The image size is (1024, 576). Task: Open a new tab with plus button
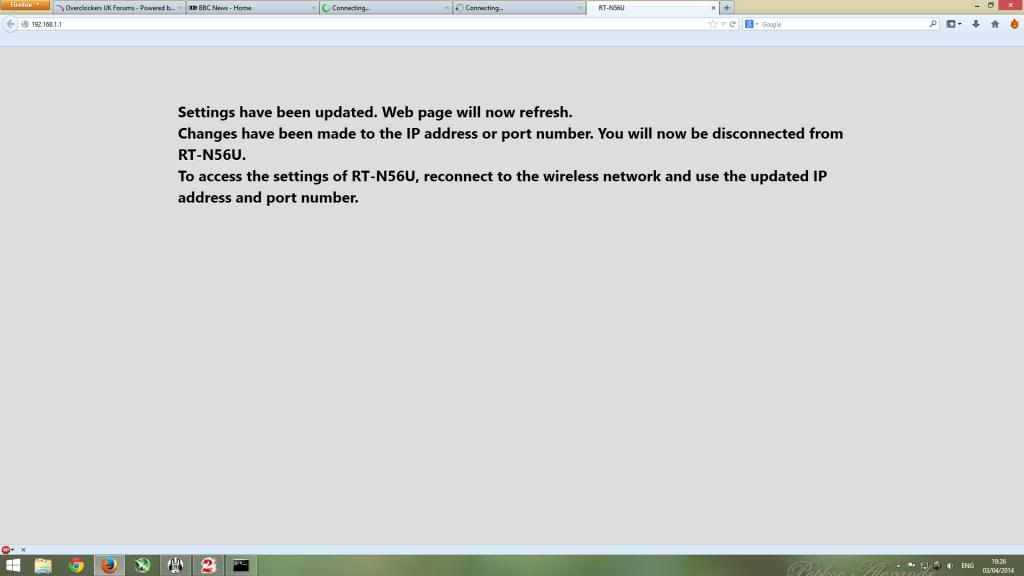pyautogui.click(x=726, y=8)
